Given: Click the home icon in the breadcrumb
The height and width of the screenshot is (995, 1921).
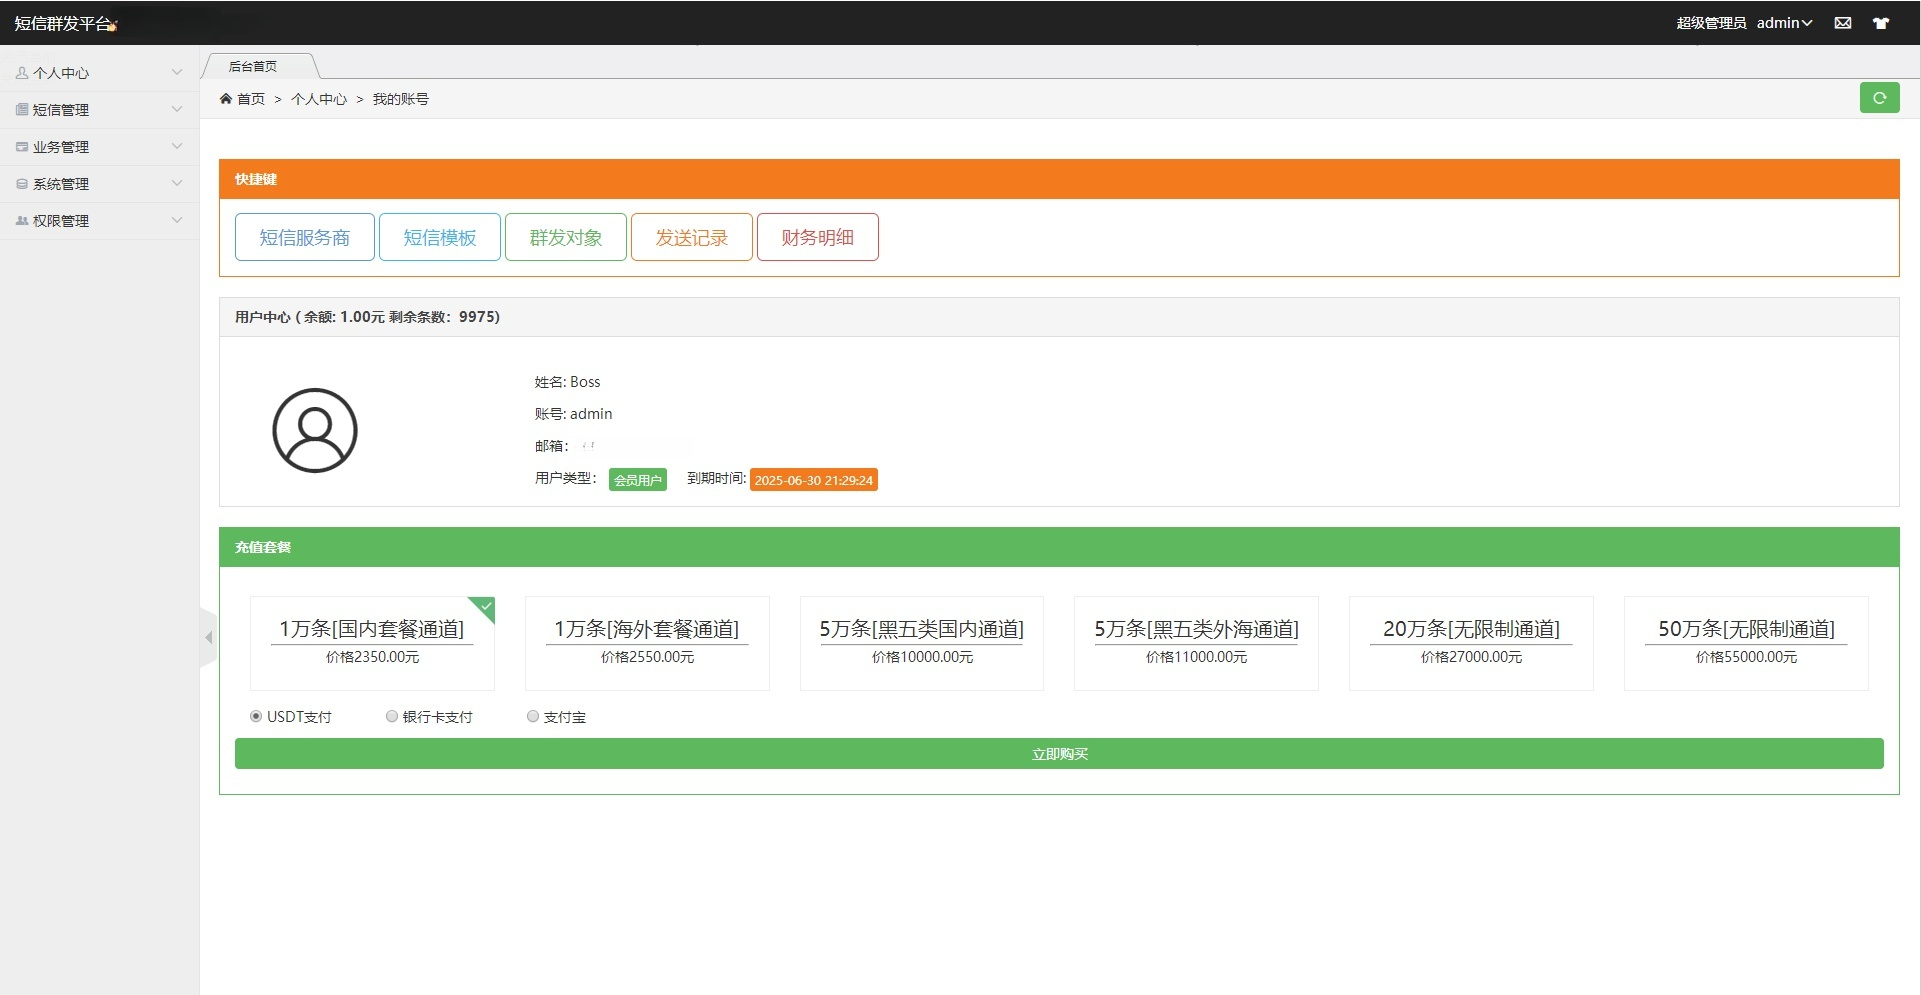Looking at the screenshot, I should coord(228,98).
